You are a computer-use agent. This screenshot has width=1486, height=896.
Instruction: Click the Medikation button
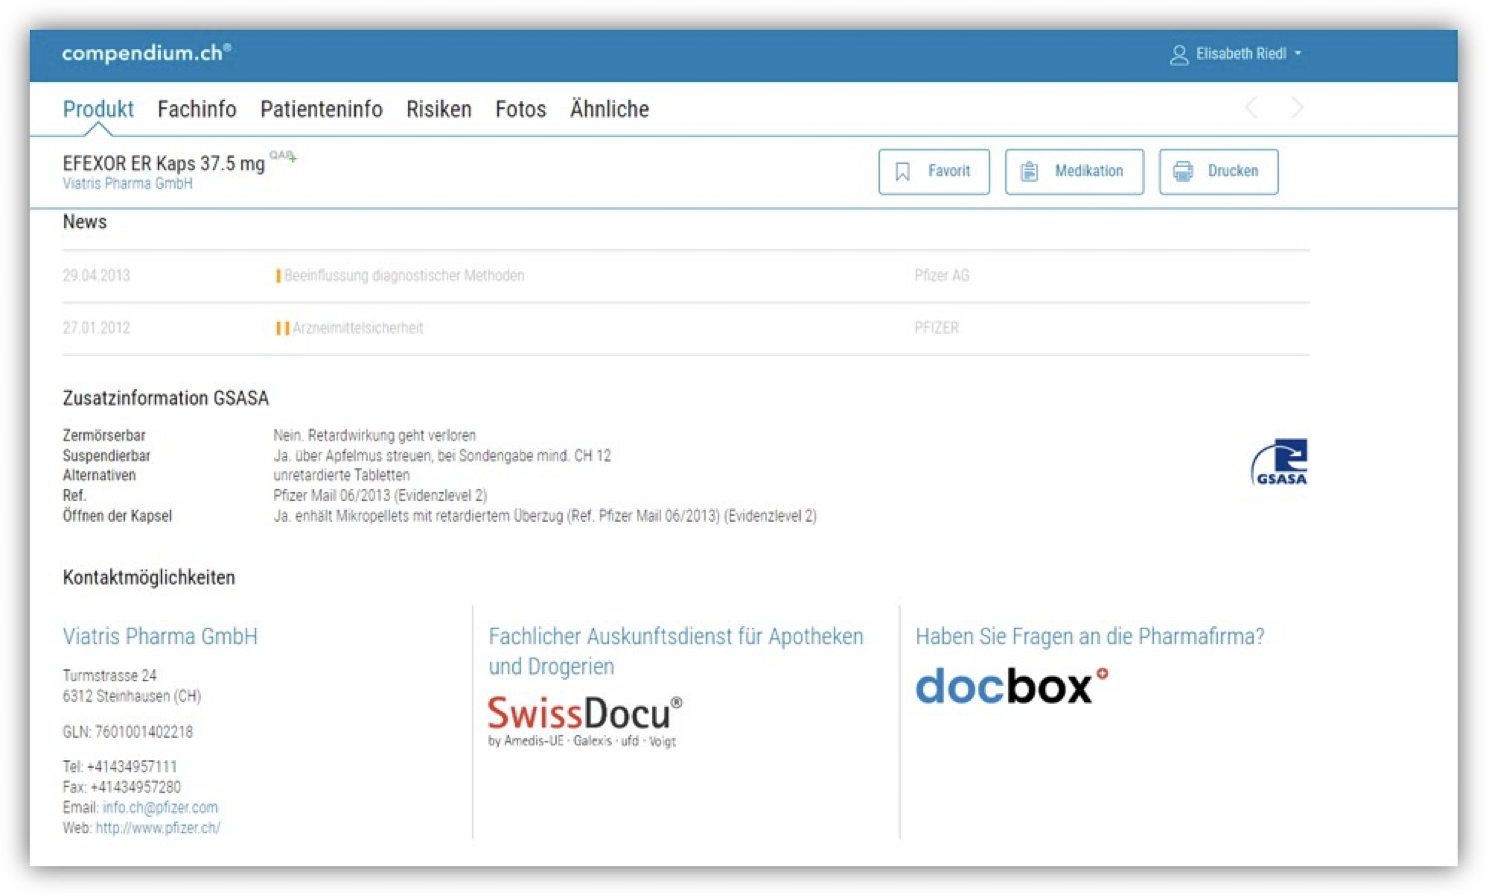pos(1073,171)
